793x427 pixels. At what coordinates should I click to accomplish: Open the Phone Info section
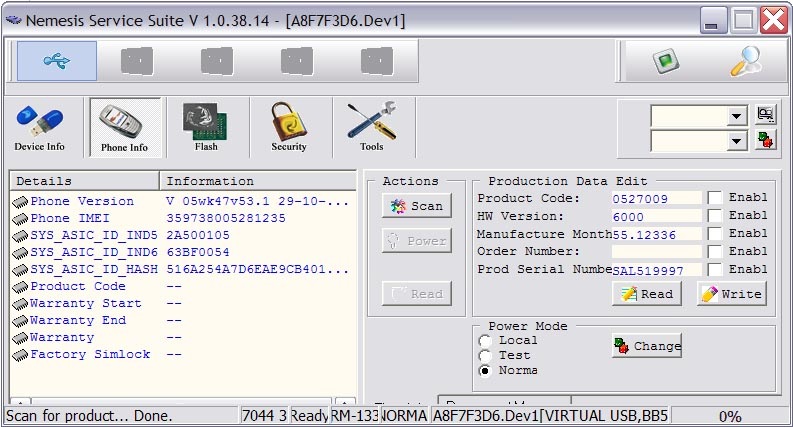click(124, 128)
